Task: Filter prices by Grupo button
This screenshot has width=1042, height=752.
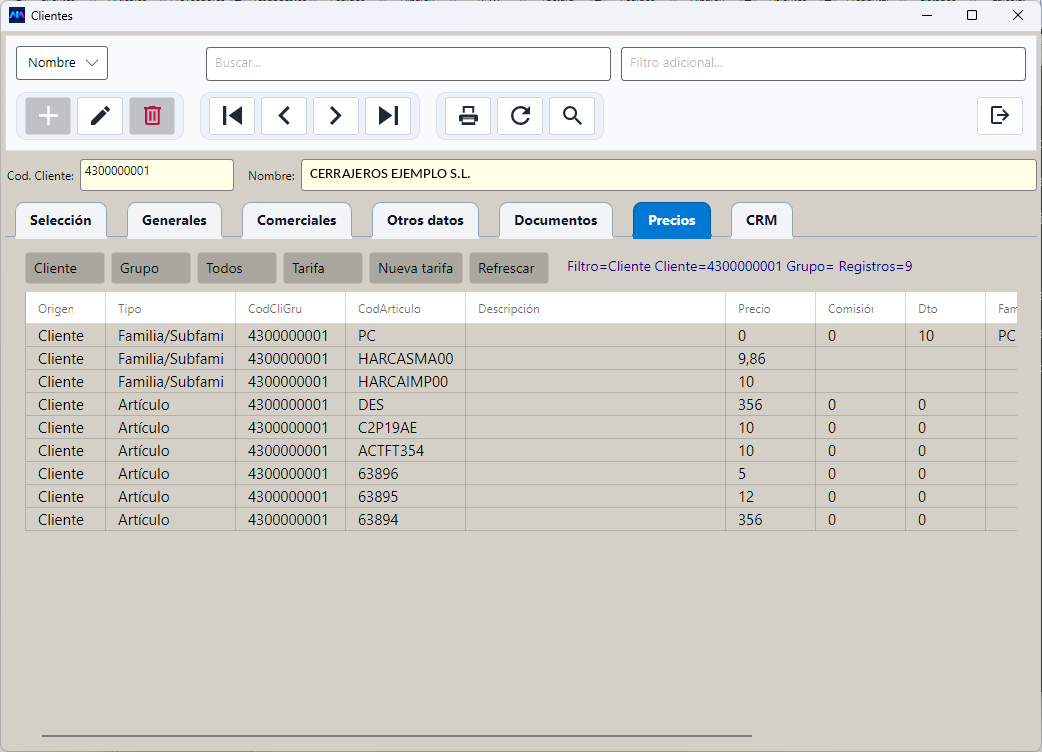Action: tap(151, 268)
